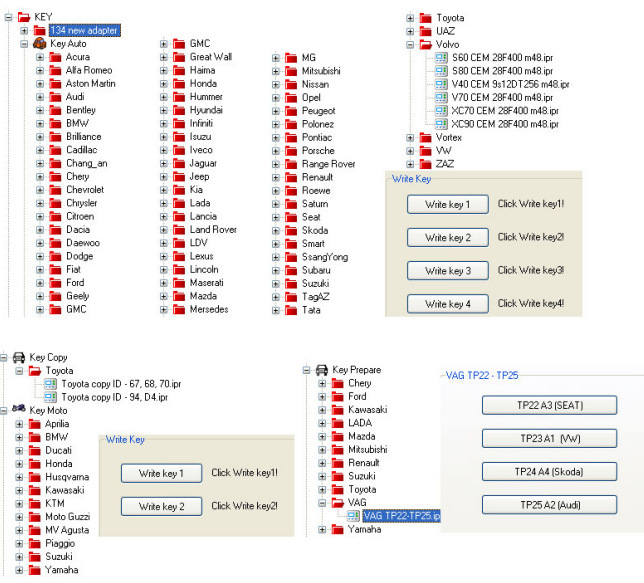Click the 134 new adapter folder icon
Image resolution: width=644 pixels, height=583 pixels.
click(39, 30)
